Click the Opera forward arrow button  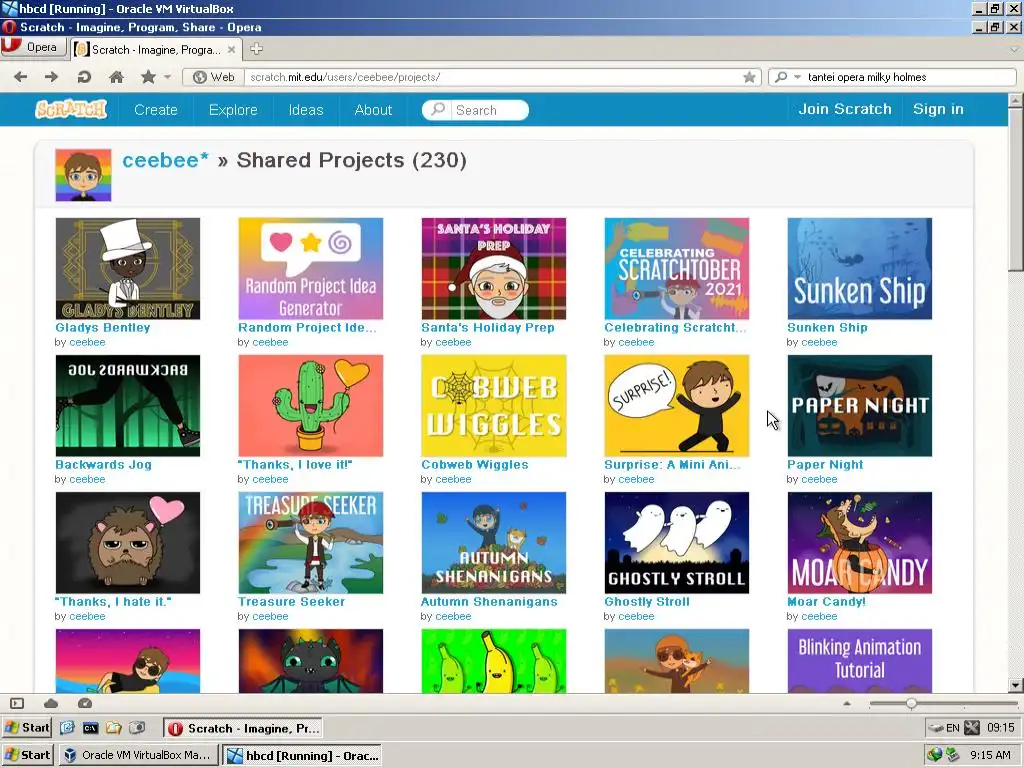[x=52, y=77]
